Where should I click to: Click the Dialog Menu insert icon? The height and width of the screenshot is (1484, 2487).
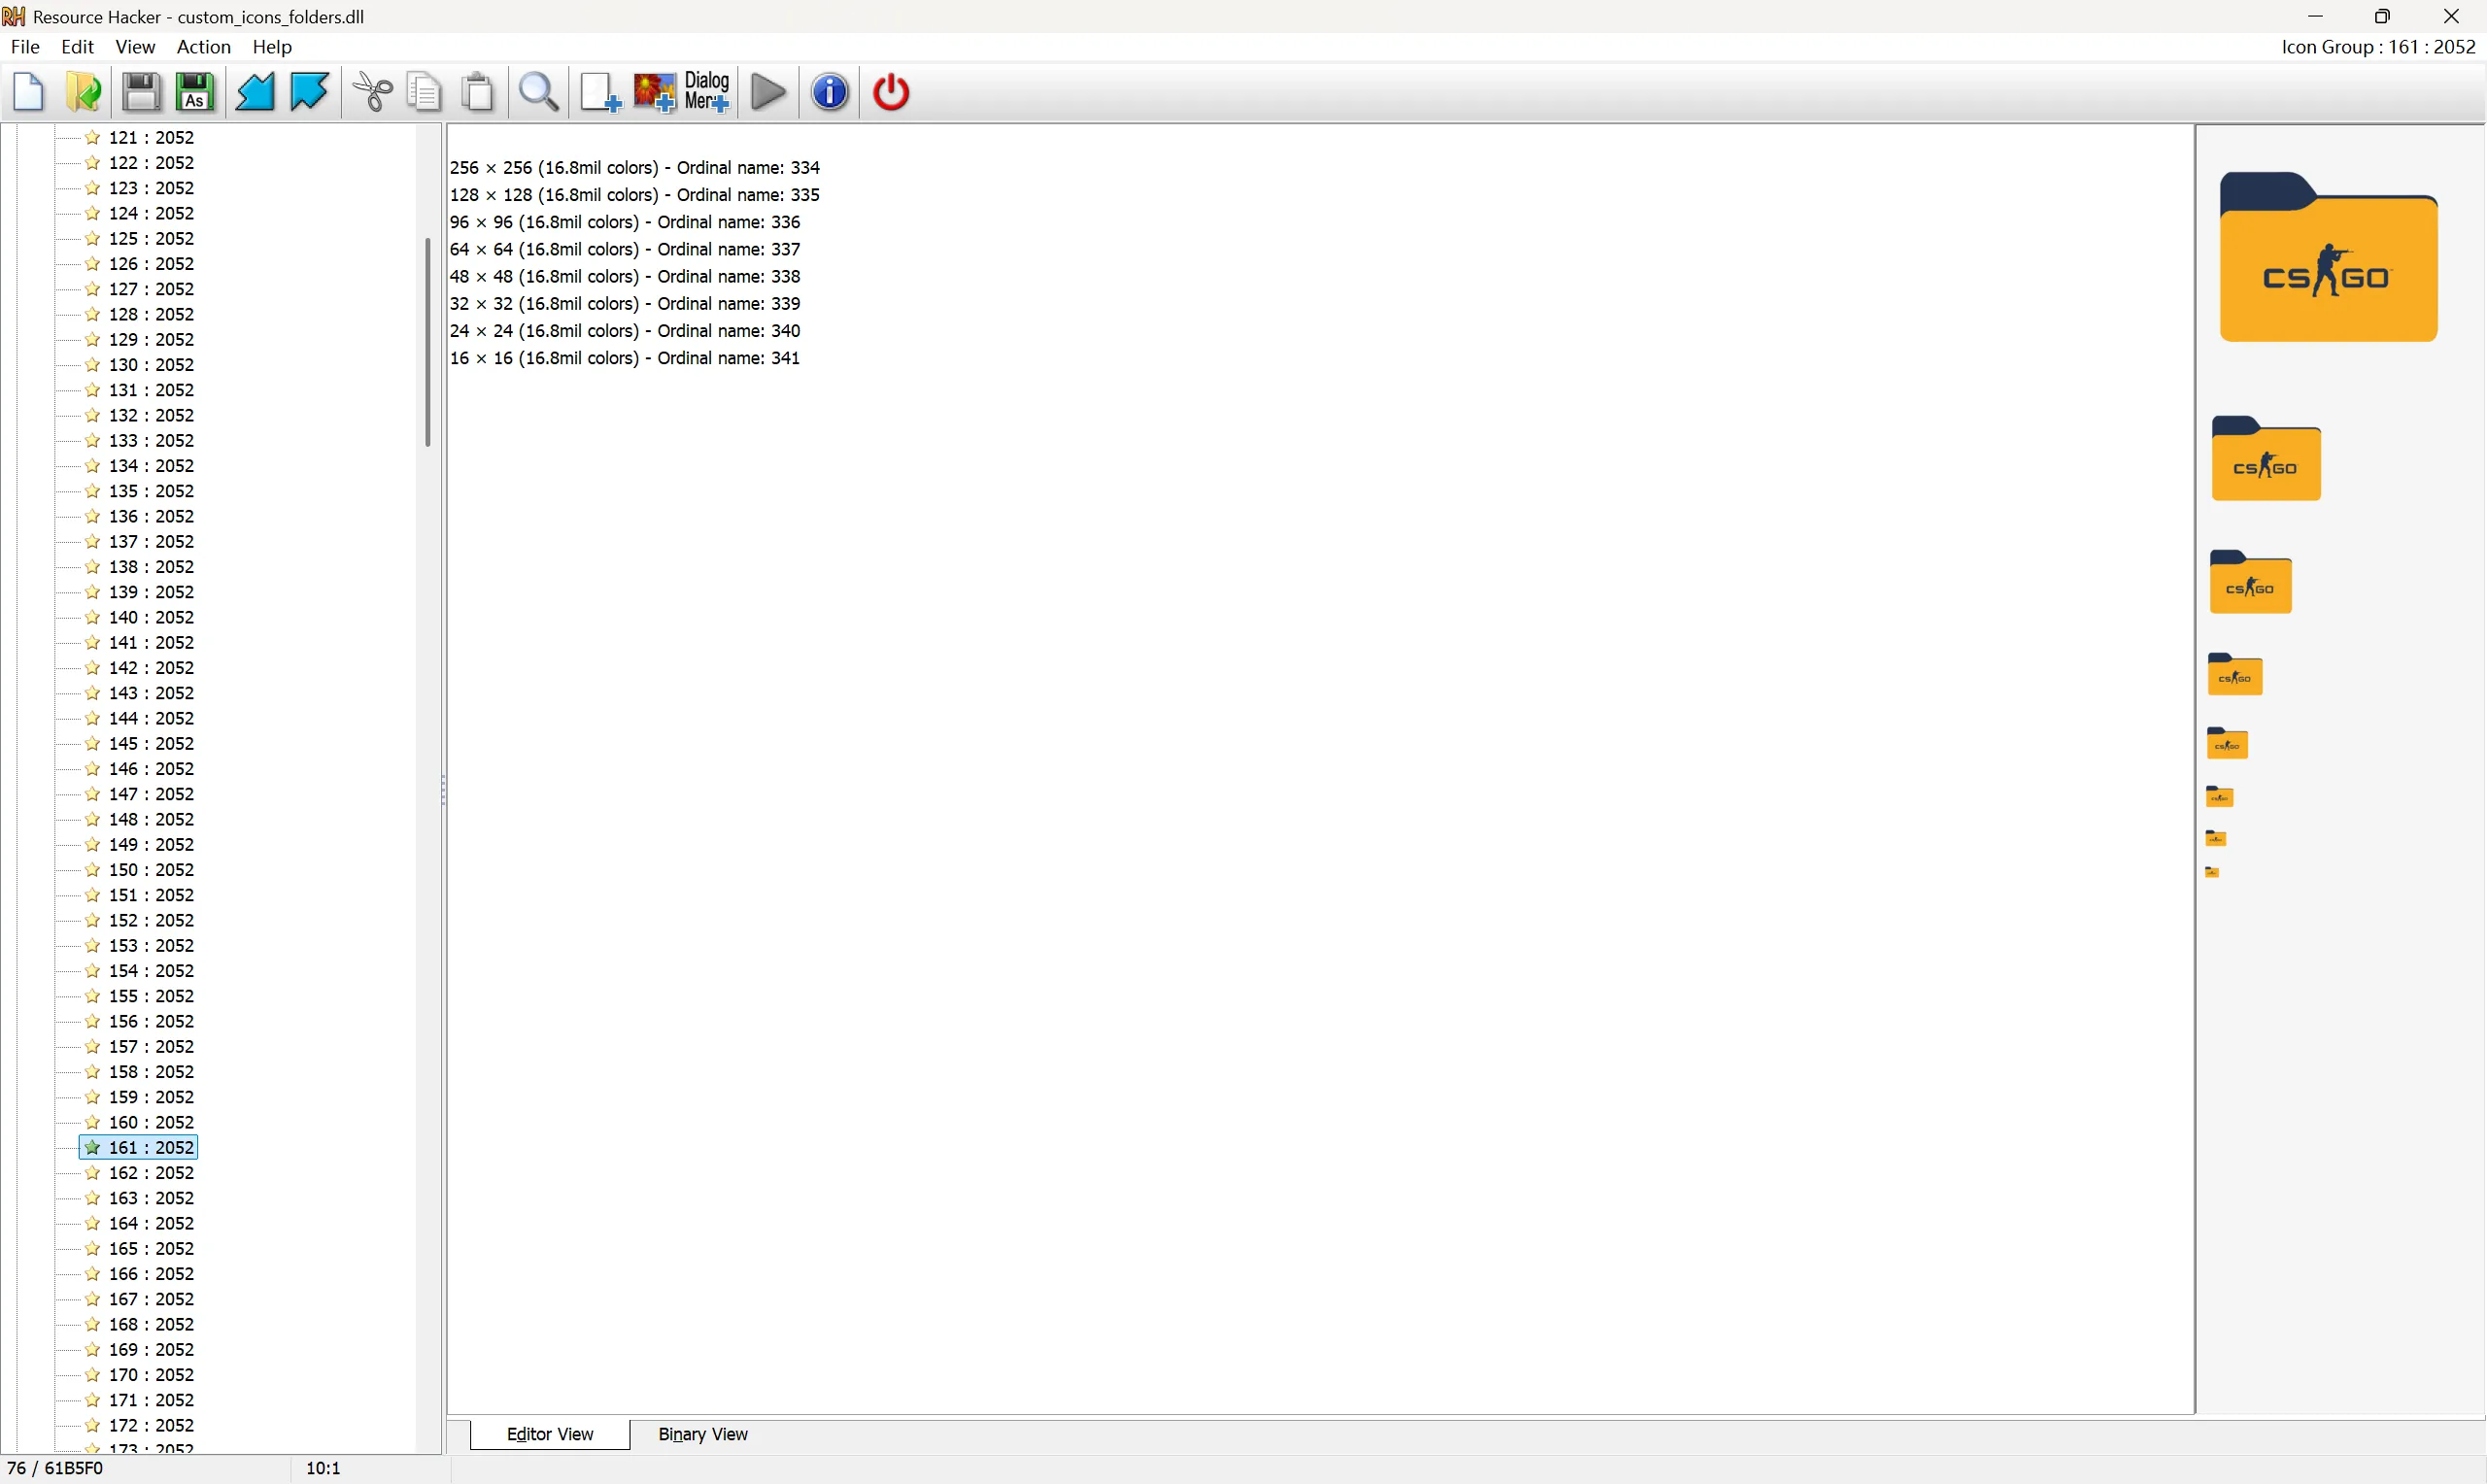tap(707, 92)
